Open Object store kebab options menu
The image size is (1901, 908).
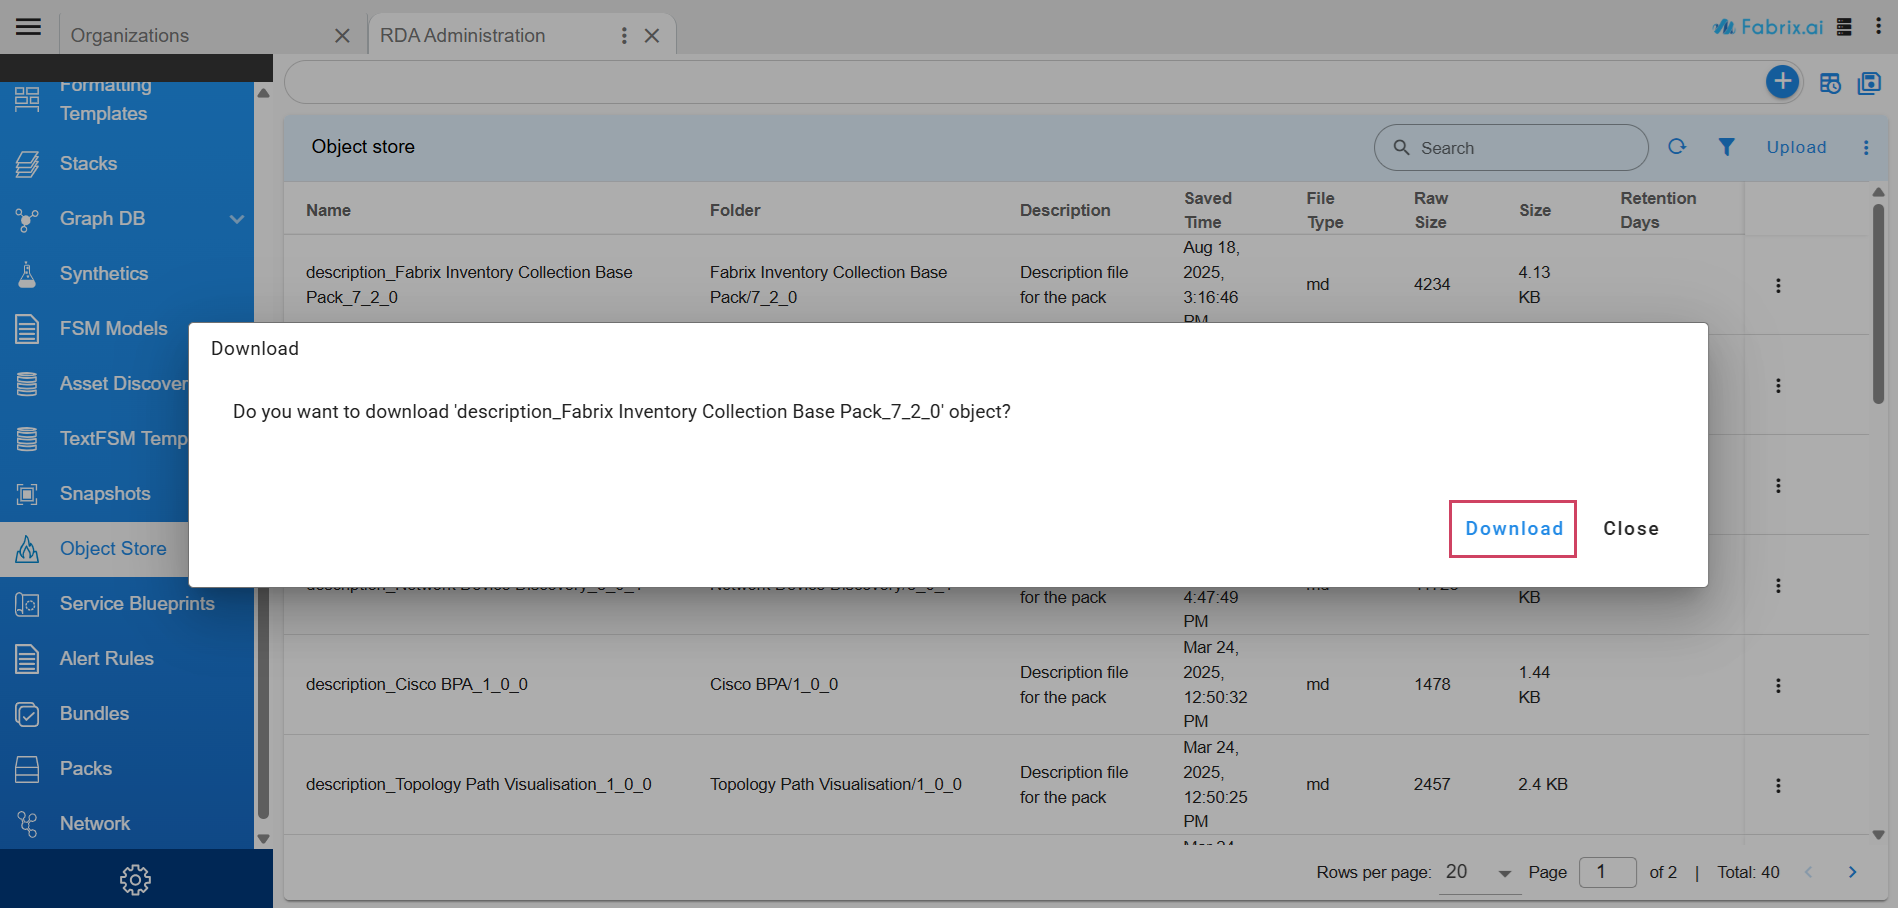tap(1865, 147)
